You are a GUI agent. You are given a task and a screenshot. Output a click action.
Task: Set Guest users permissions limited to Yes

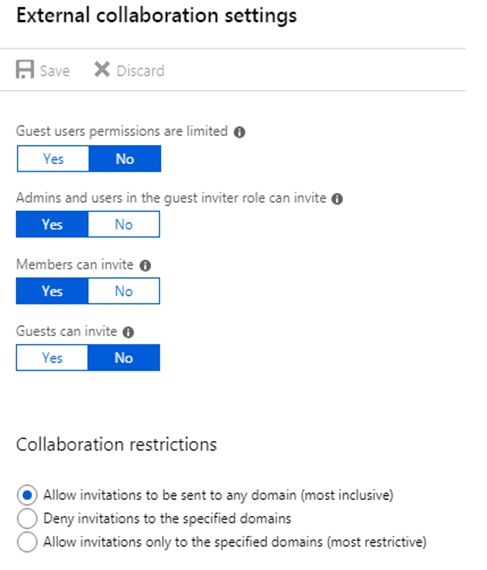[x=53, y=159]
